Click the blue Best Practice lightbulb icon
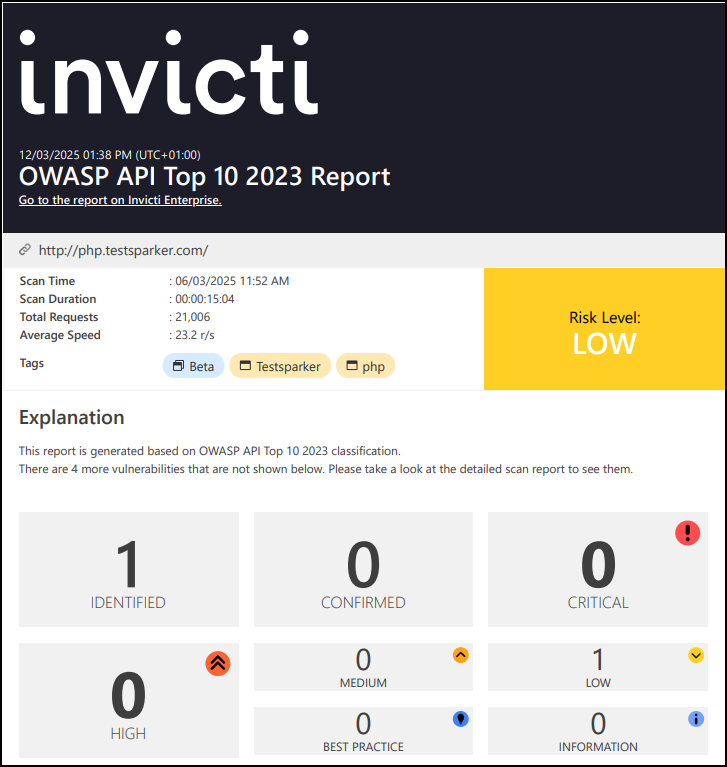Image resolution: width=727 pixels, height=767 pixels. (460, 719)
